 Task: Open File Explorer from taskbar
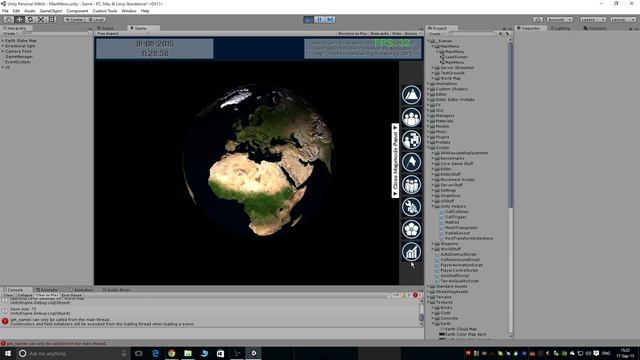coord(188,353)
